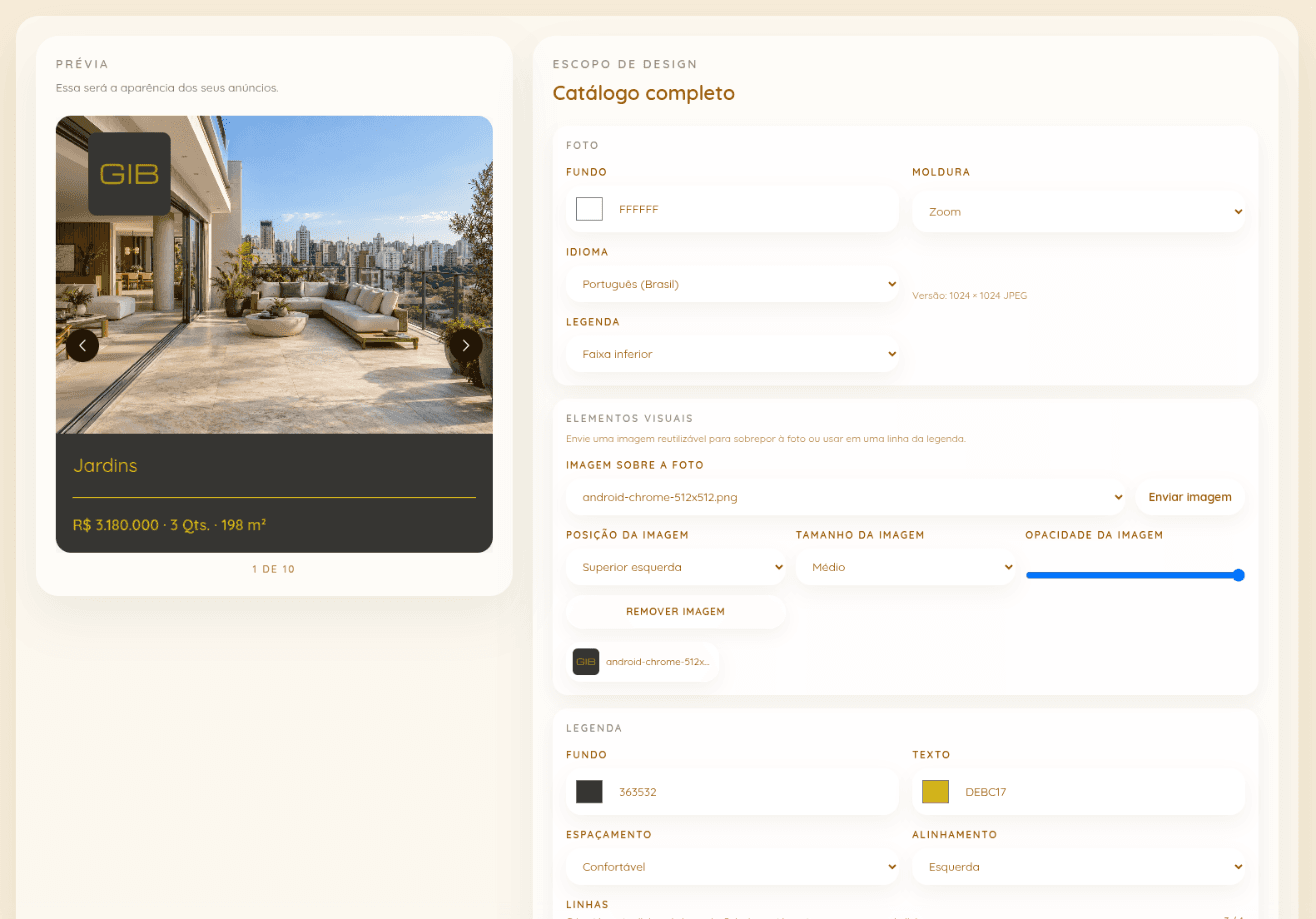Viewport: 1316px width, 919px height.
Task: Go to previous preview slide arrow
Action: 82,345
